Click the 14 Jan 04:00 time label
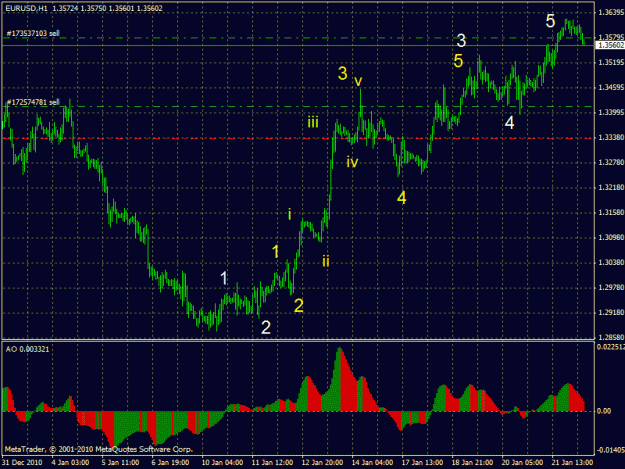 pos(372,463)
